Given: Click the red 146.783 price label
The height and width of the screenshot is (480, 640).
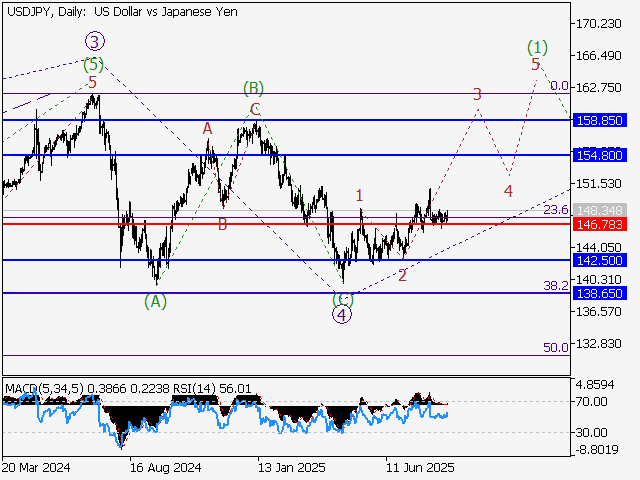Looking at the screenshot, I should (600, 226).
